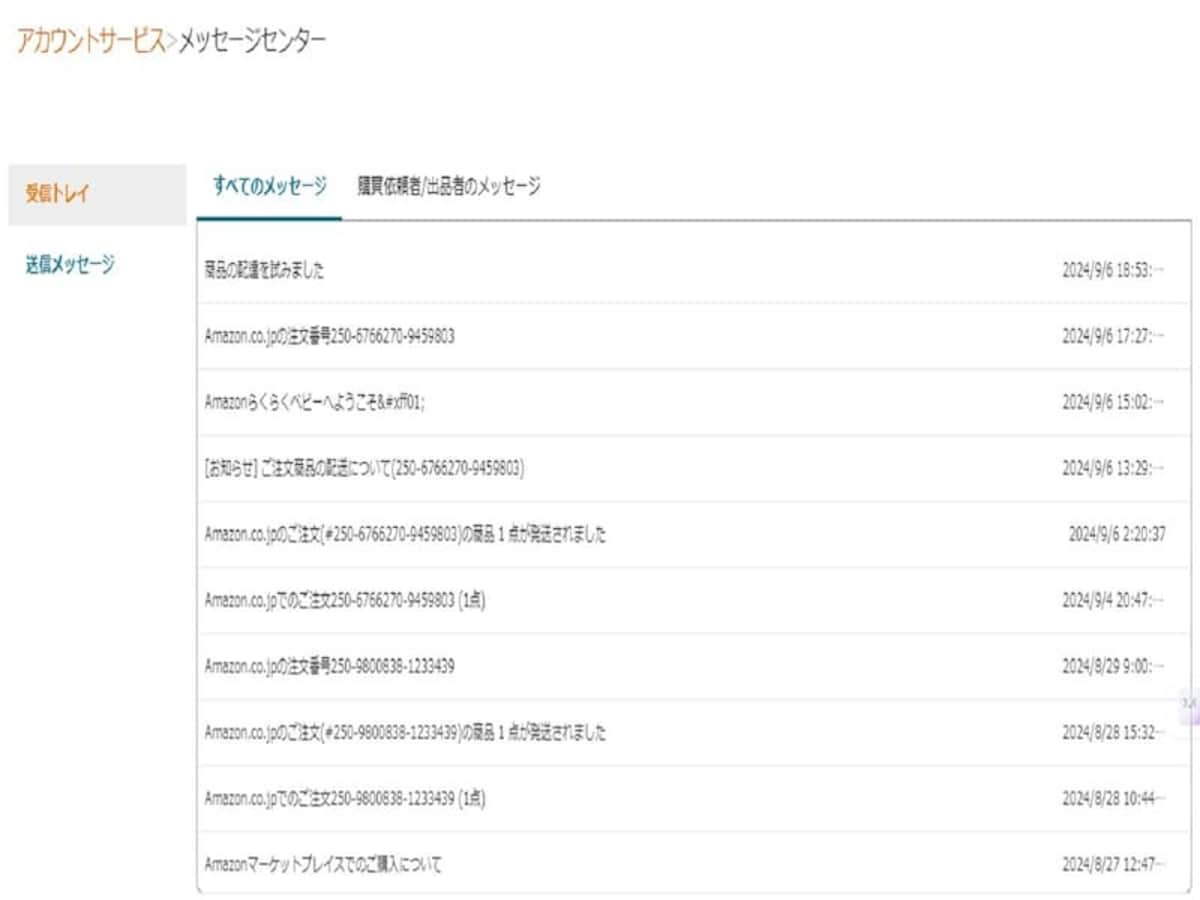Click the timestamp 2024/9/6 2:20:37
This screenshot has height=900, width=1200.
point(1117,535)
